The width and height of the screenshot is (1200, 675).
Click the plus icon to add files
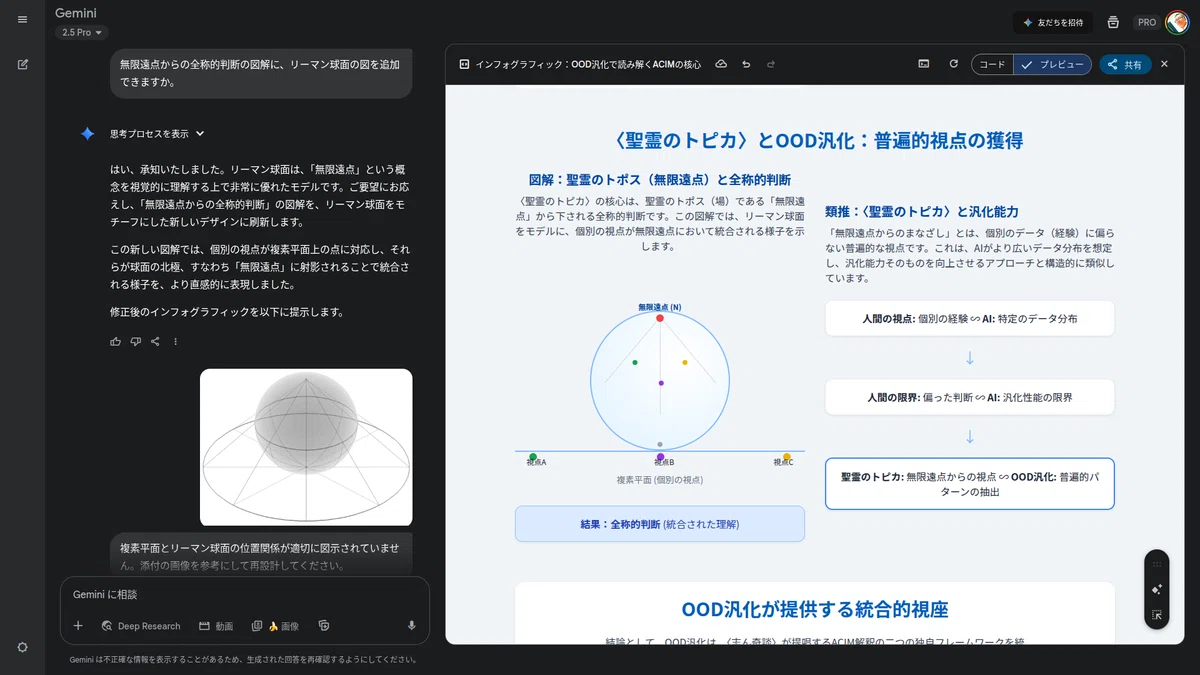coord(78,626)
